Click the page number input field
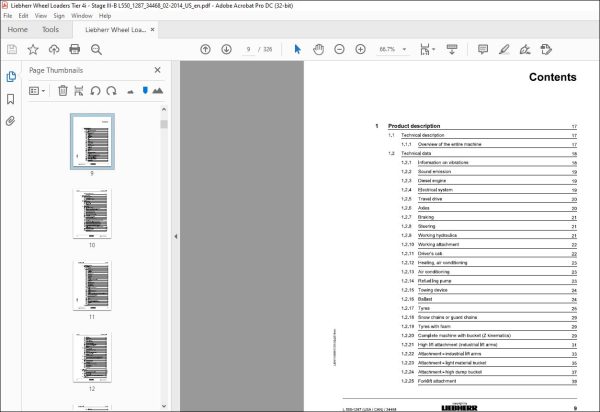 coord(249,49)
